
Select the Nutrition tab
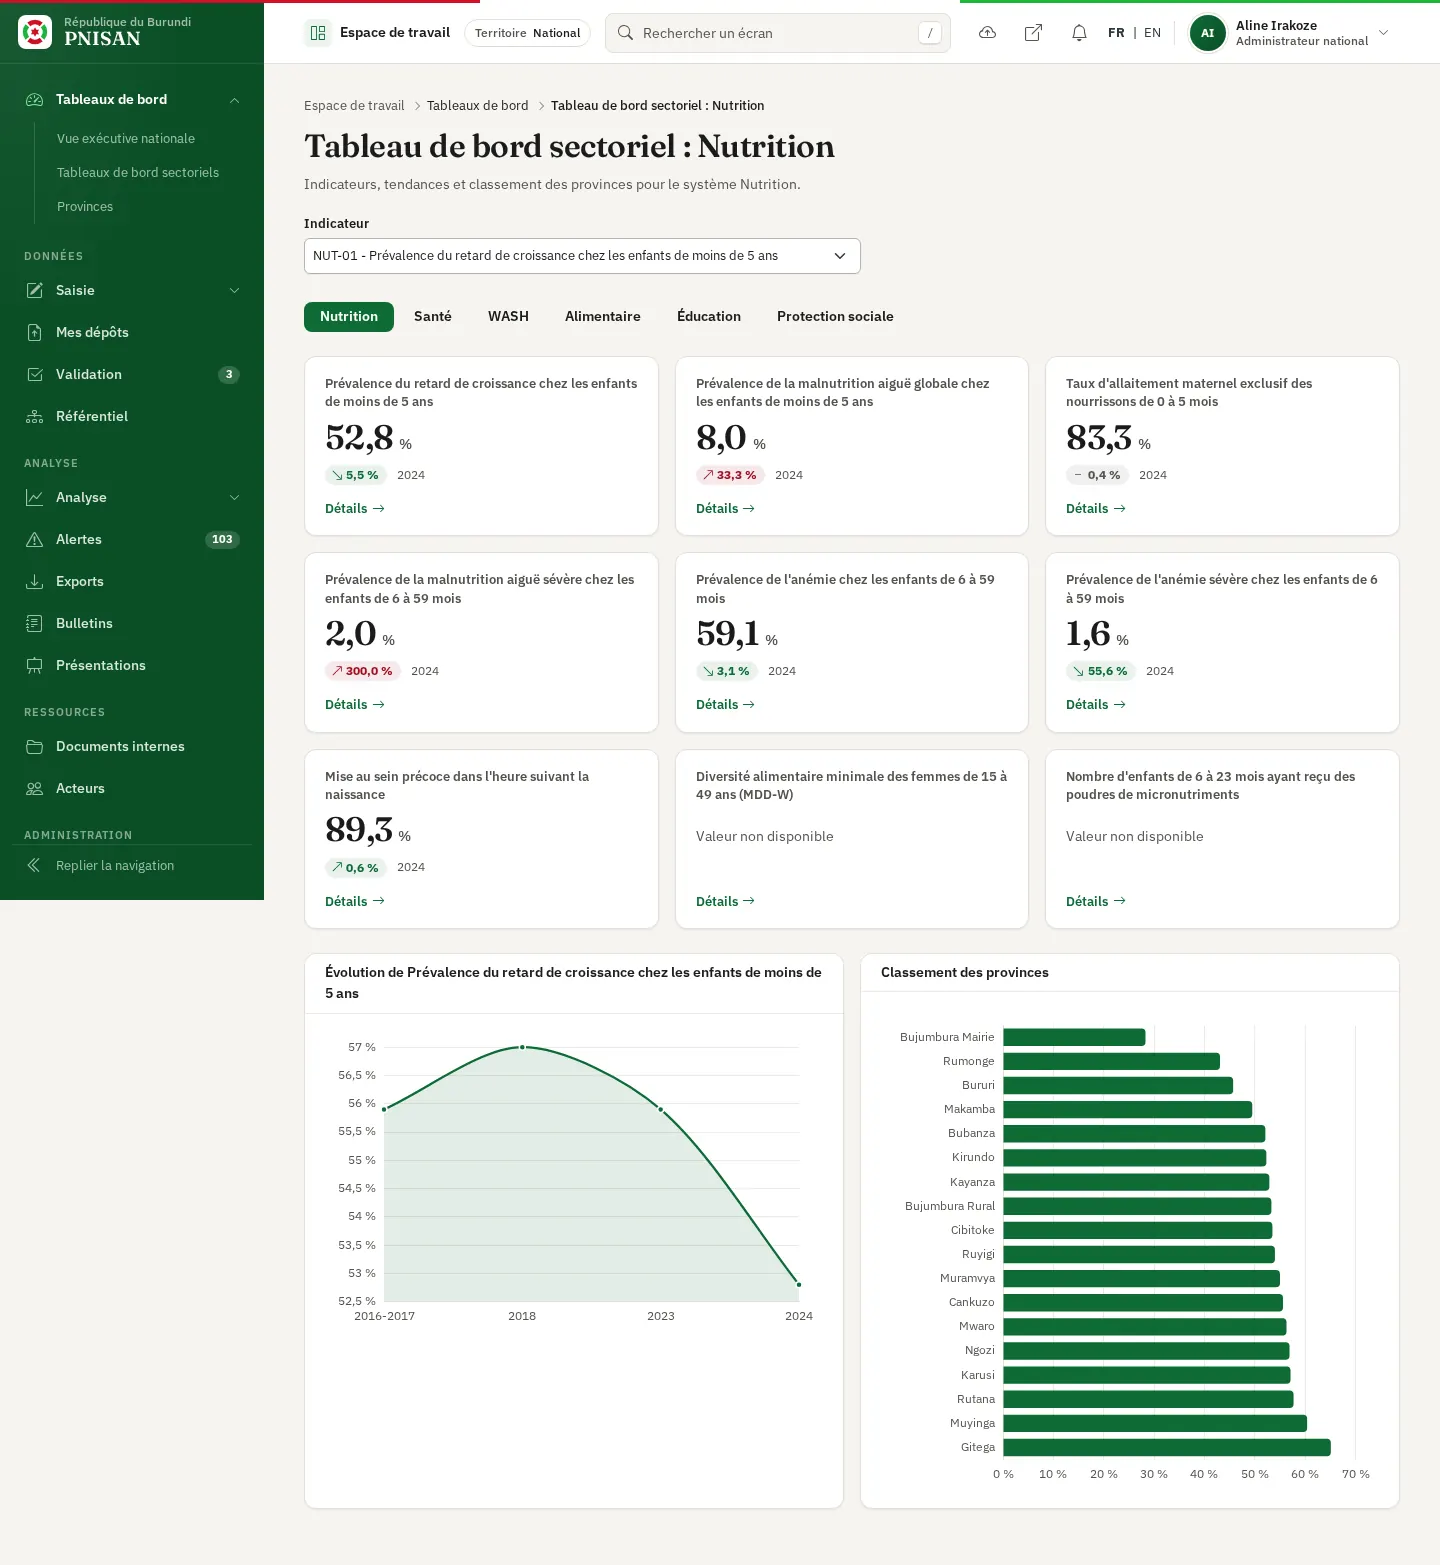pos(349,316)
